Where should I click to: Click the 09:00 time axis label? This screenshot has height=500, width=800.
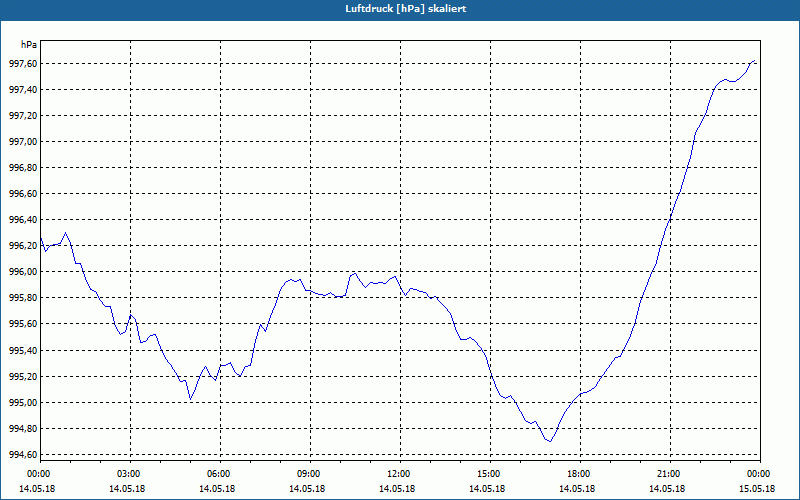click(310, 474)
